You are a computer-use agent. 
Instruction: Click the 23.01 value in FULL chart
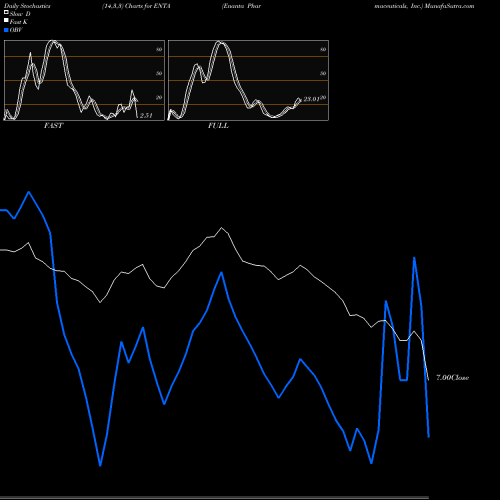[x=311, y=99]
